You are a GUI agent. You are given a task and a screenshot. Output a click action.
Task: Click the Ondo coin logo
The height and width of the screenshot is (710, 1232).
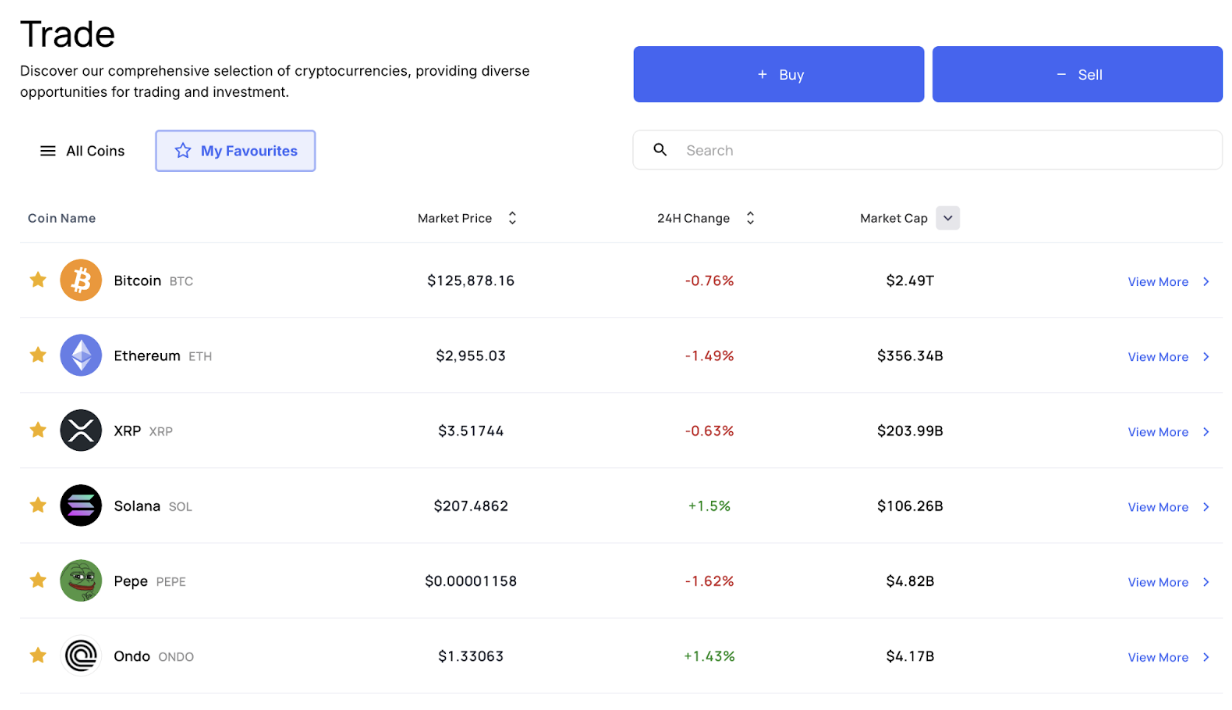coord(81,656)
